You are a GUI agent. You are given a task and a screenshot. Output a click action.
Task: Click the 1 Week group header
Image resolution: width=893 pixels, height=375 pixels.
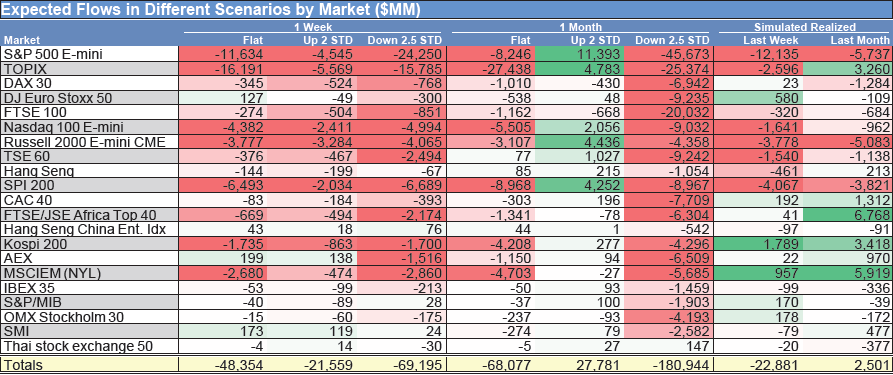point(314,27)
